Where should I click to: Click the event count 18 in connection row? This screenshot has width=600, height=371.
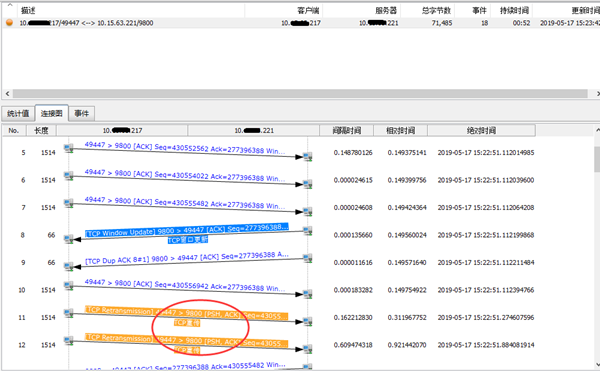484,23
